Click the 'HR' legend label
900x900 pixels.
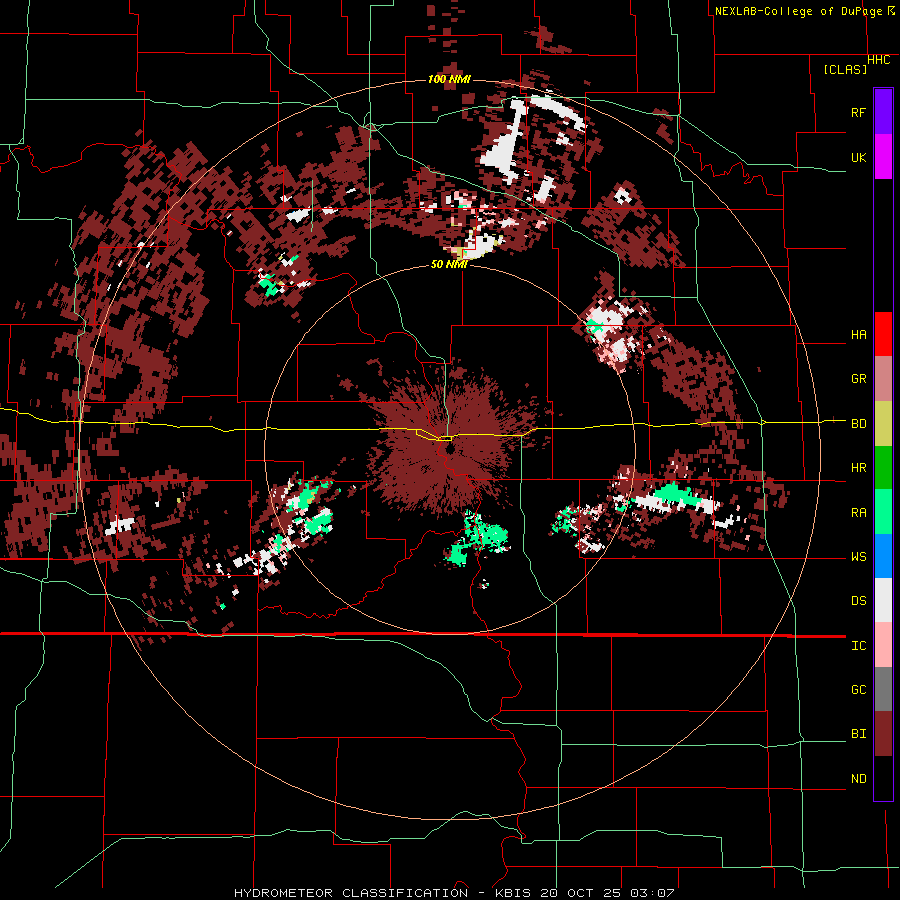click(x=858, y=468)
